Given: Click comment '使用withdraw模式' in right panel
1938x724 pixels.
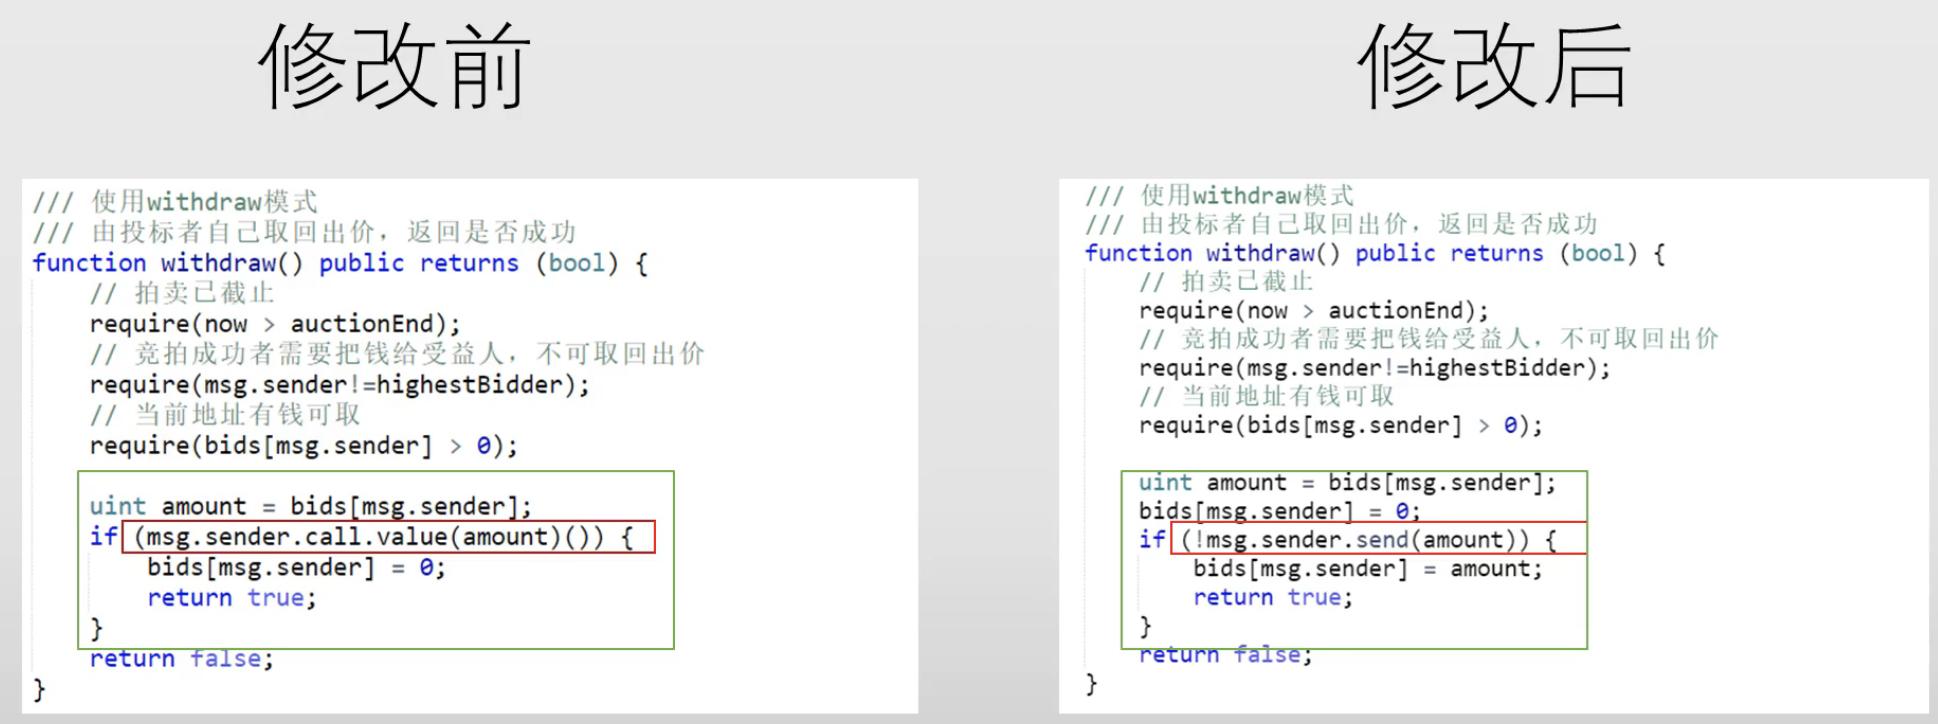Looking at the screenshot, I should [1247, 195].
